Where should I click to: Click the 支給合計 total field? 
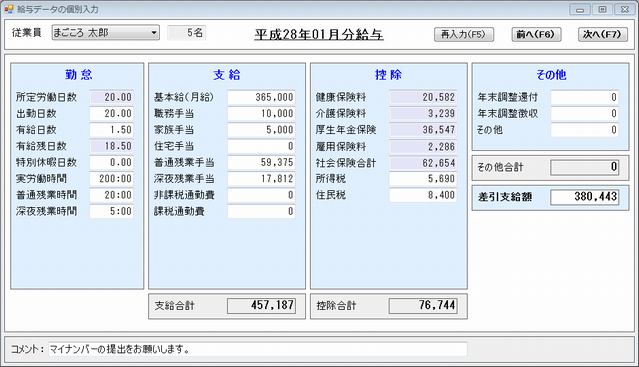[x=261, y=305]
